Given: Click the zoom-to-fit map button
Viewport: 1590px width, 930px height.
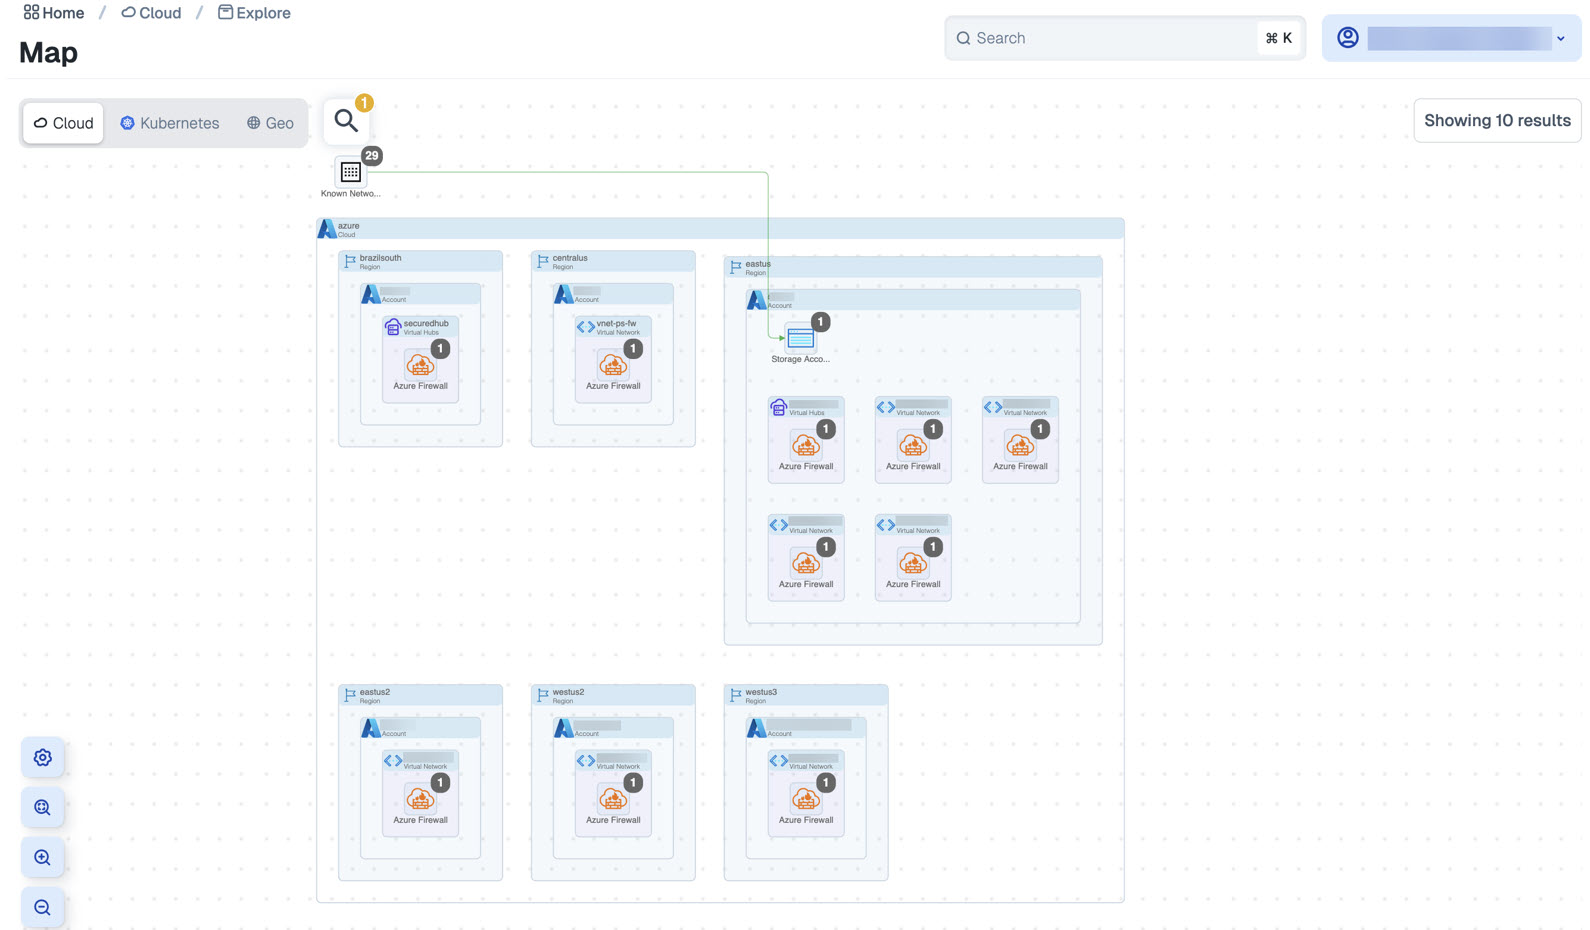Looking at the screenshot, I should [x=42, y=807].
